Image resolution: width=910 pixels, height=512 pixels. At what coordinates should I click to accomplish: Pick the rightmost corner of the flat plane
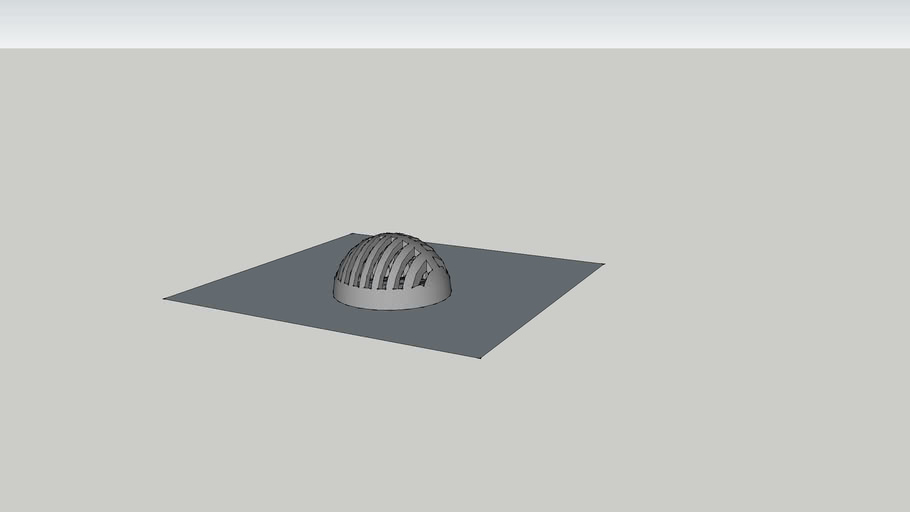[x=603, y=264]
